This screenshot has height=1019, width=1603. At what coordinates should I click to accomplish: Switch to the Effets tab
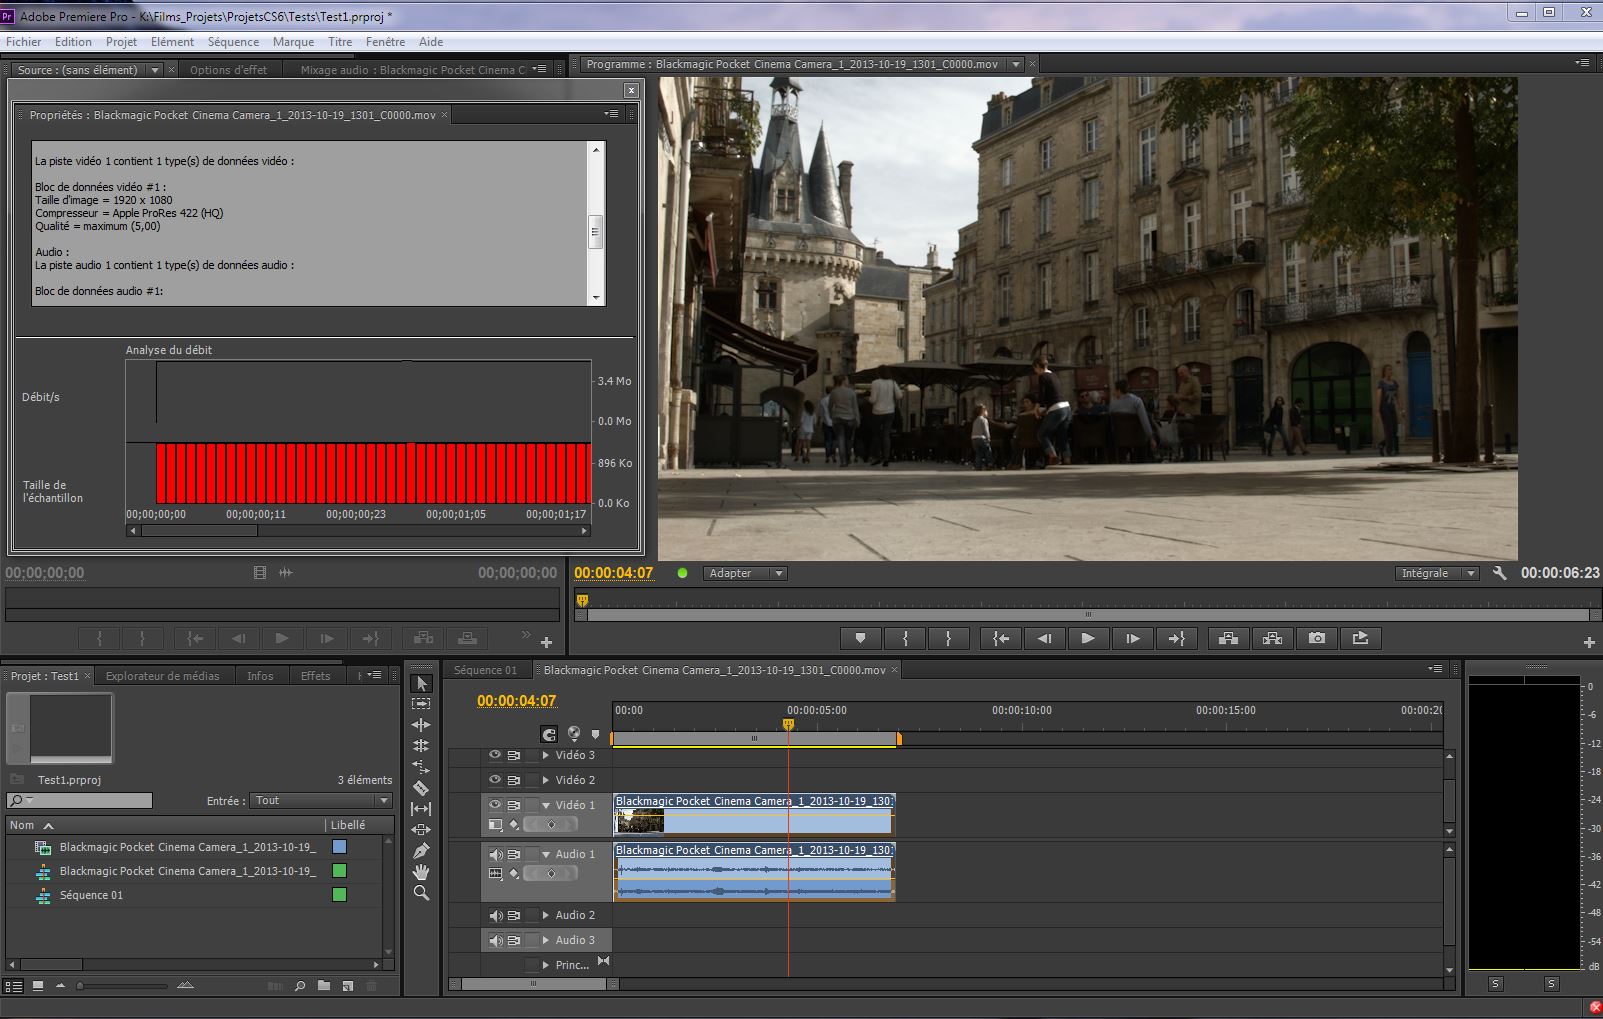click(315, 676)
